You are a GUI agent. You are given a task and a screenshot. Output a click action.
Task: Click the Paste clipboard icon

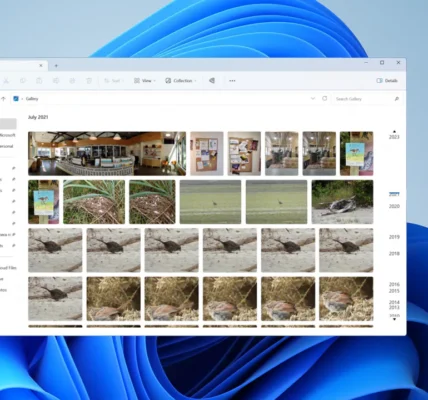point(39,81)
